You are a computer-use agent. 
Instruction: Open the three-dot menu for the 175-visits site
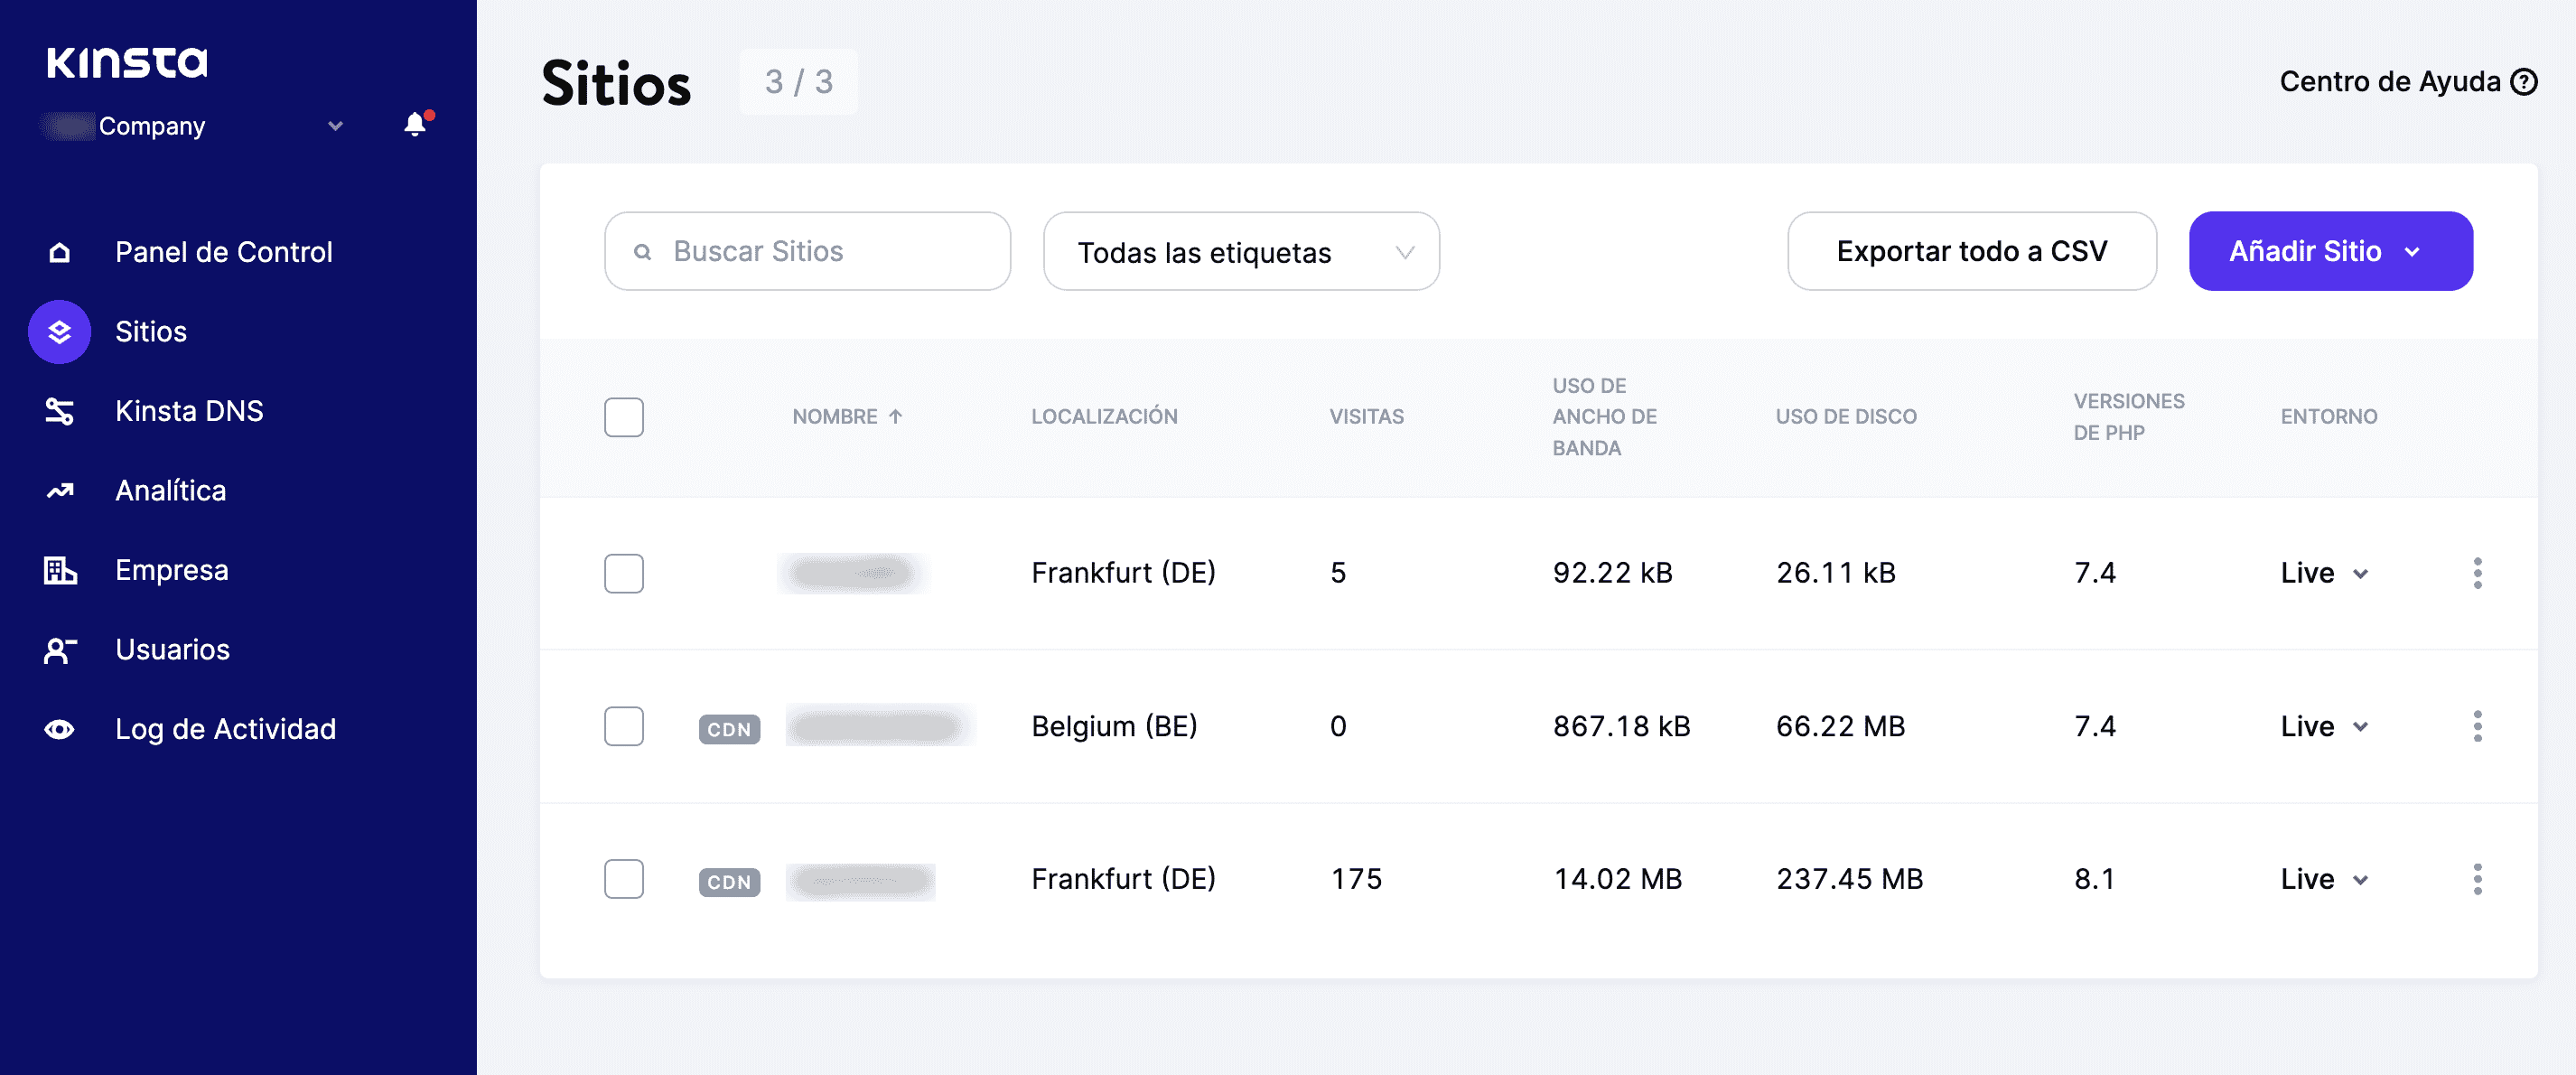point(2477,880)
